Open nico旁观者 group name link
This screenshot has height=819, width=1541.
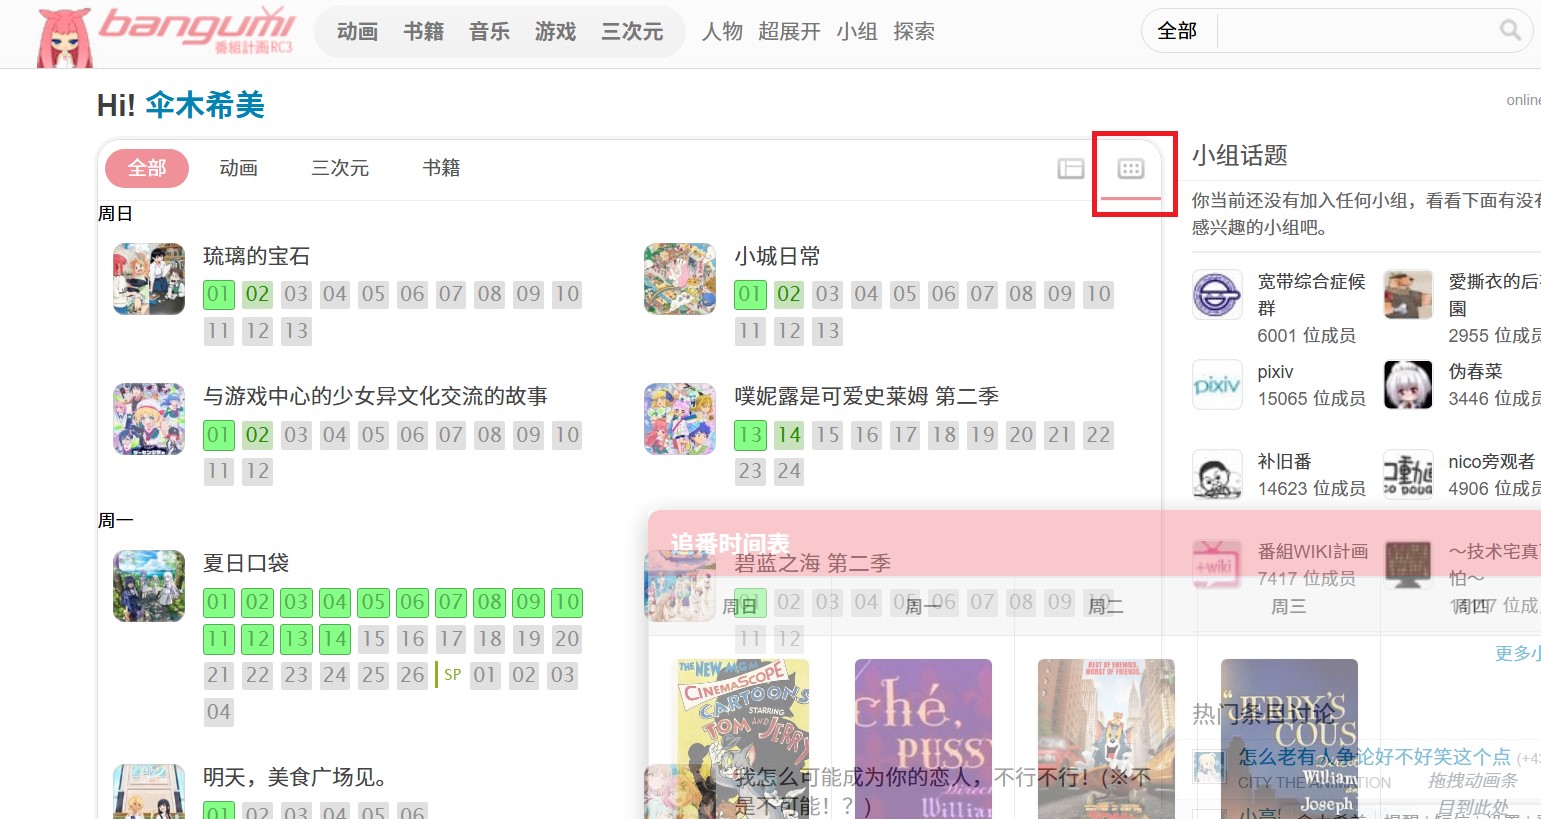[1491, 461]
